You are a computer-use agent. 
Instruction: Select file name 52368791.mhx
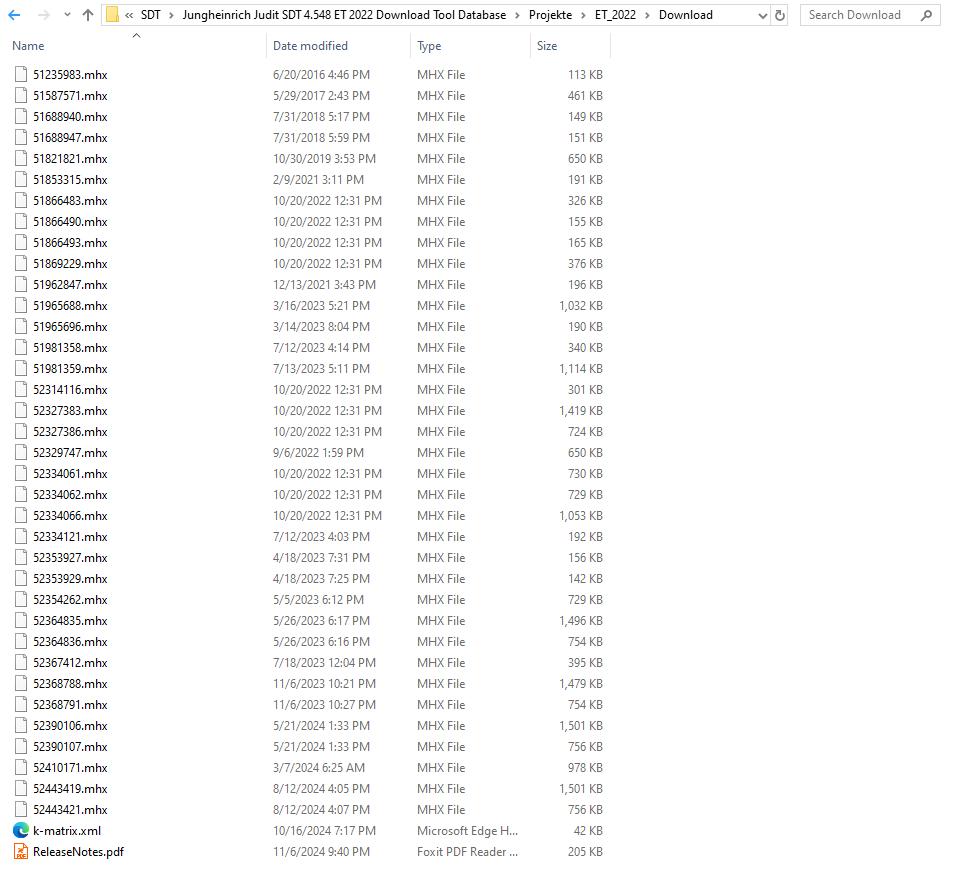pos(70,705)
